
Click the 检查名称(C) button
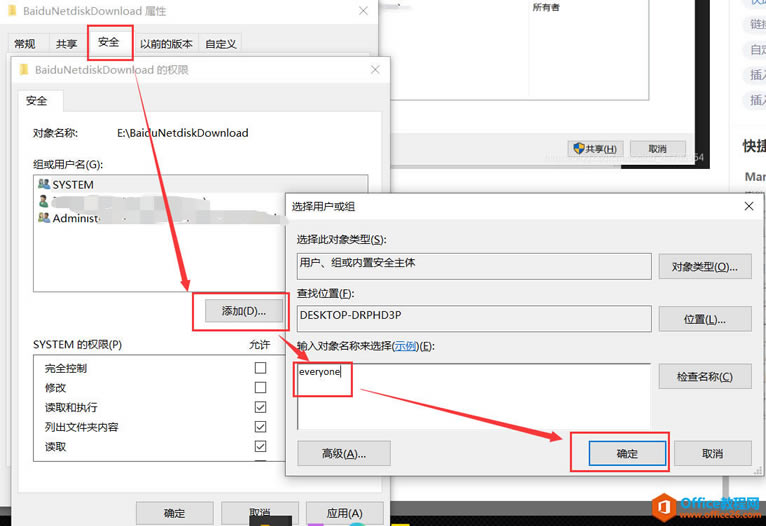(704, 377)
